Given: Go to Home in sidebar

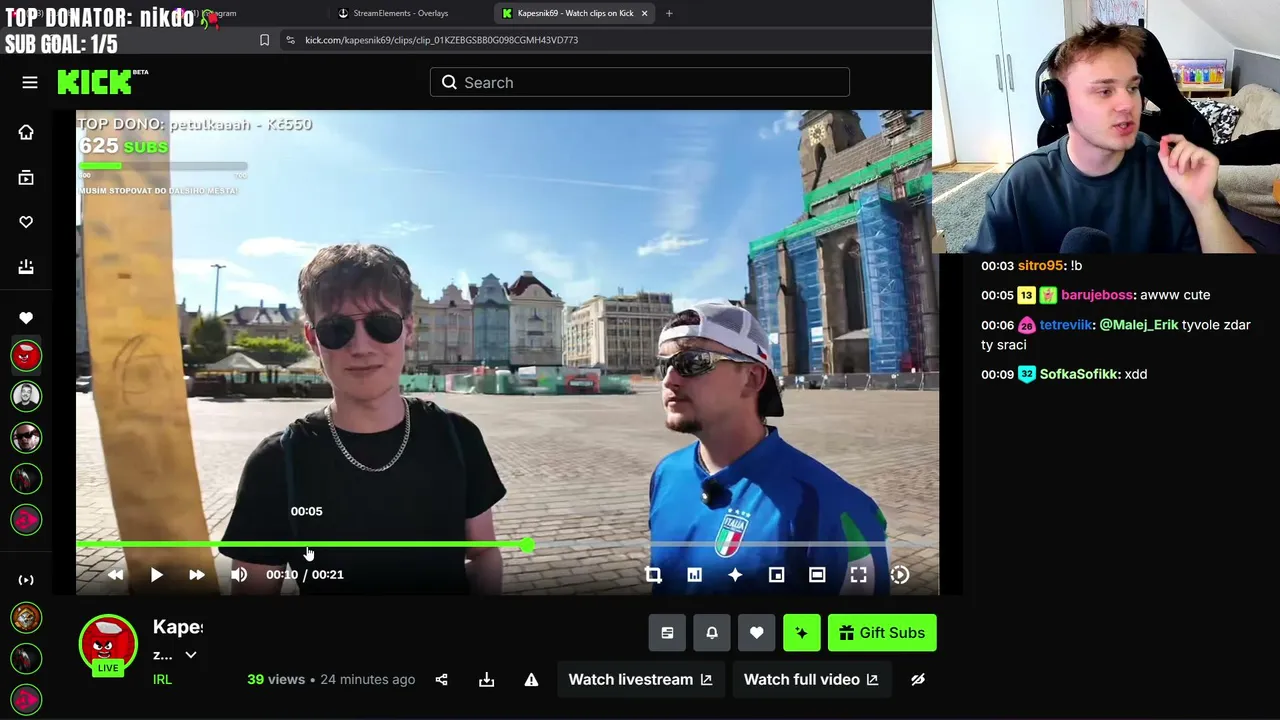Looking at the screenshot, I should [x=26, y=132].
